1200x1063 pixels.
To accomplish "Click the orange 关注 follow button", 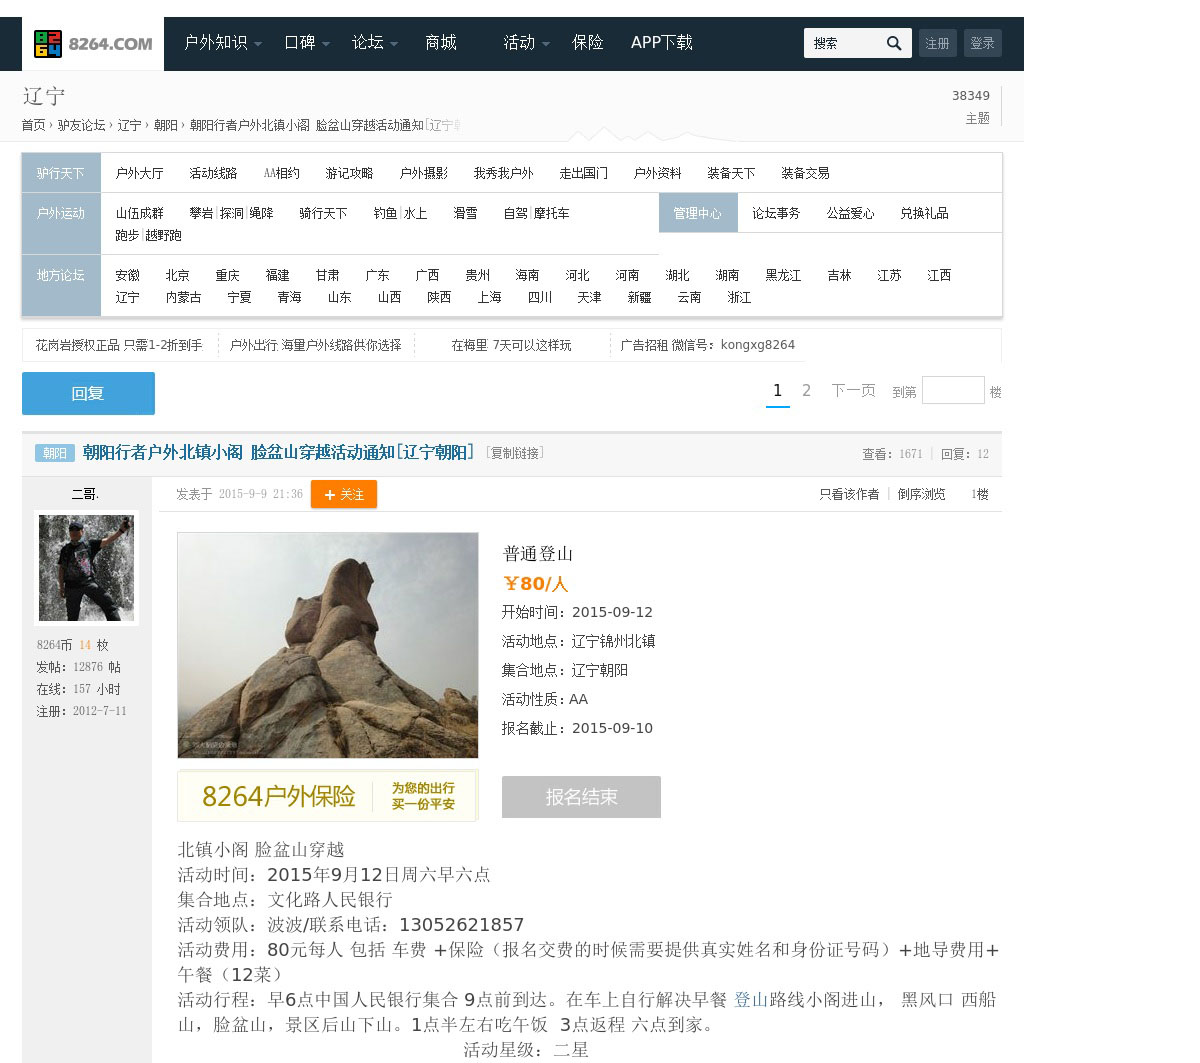I will [343, 494].
